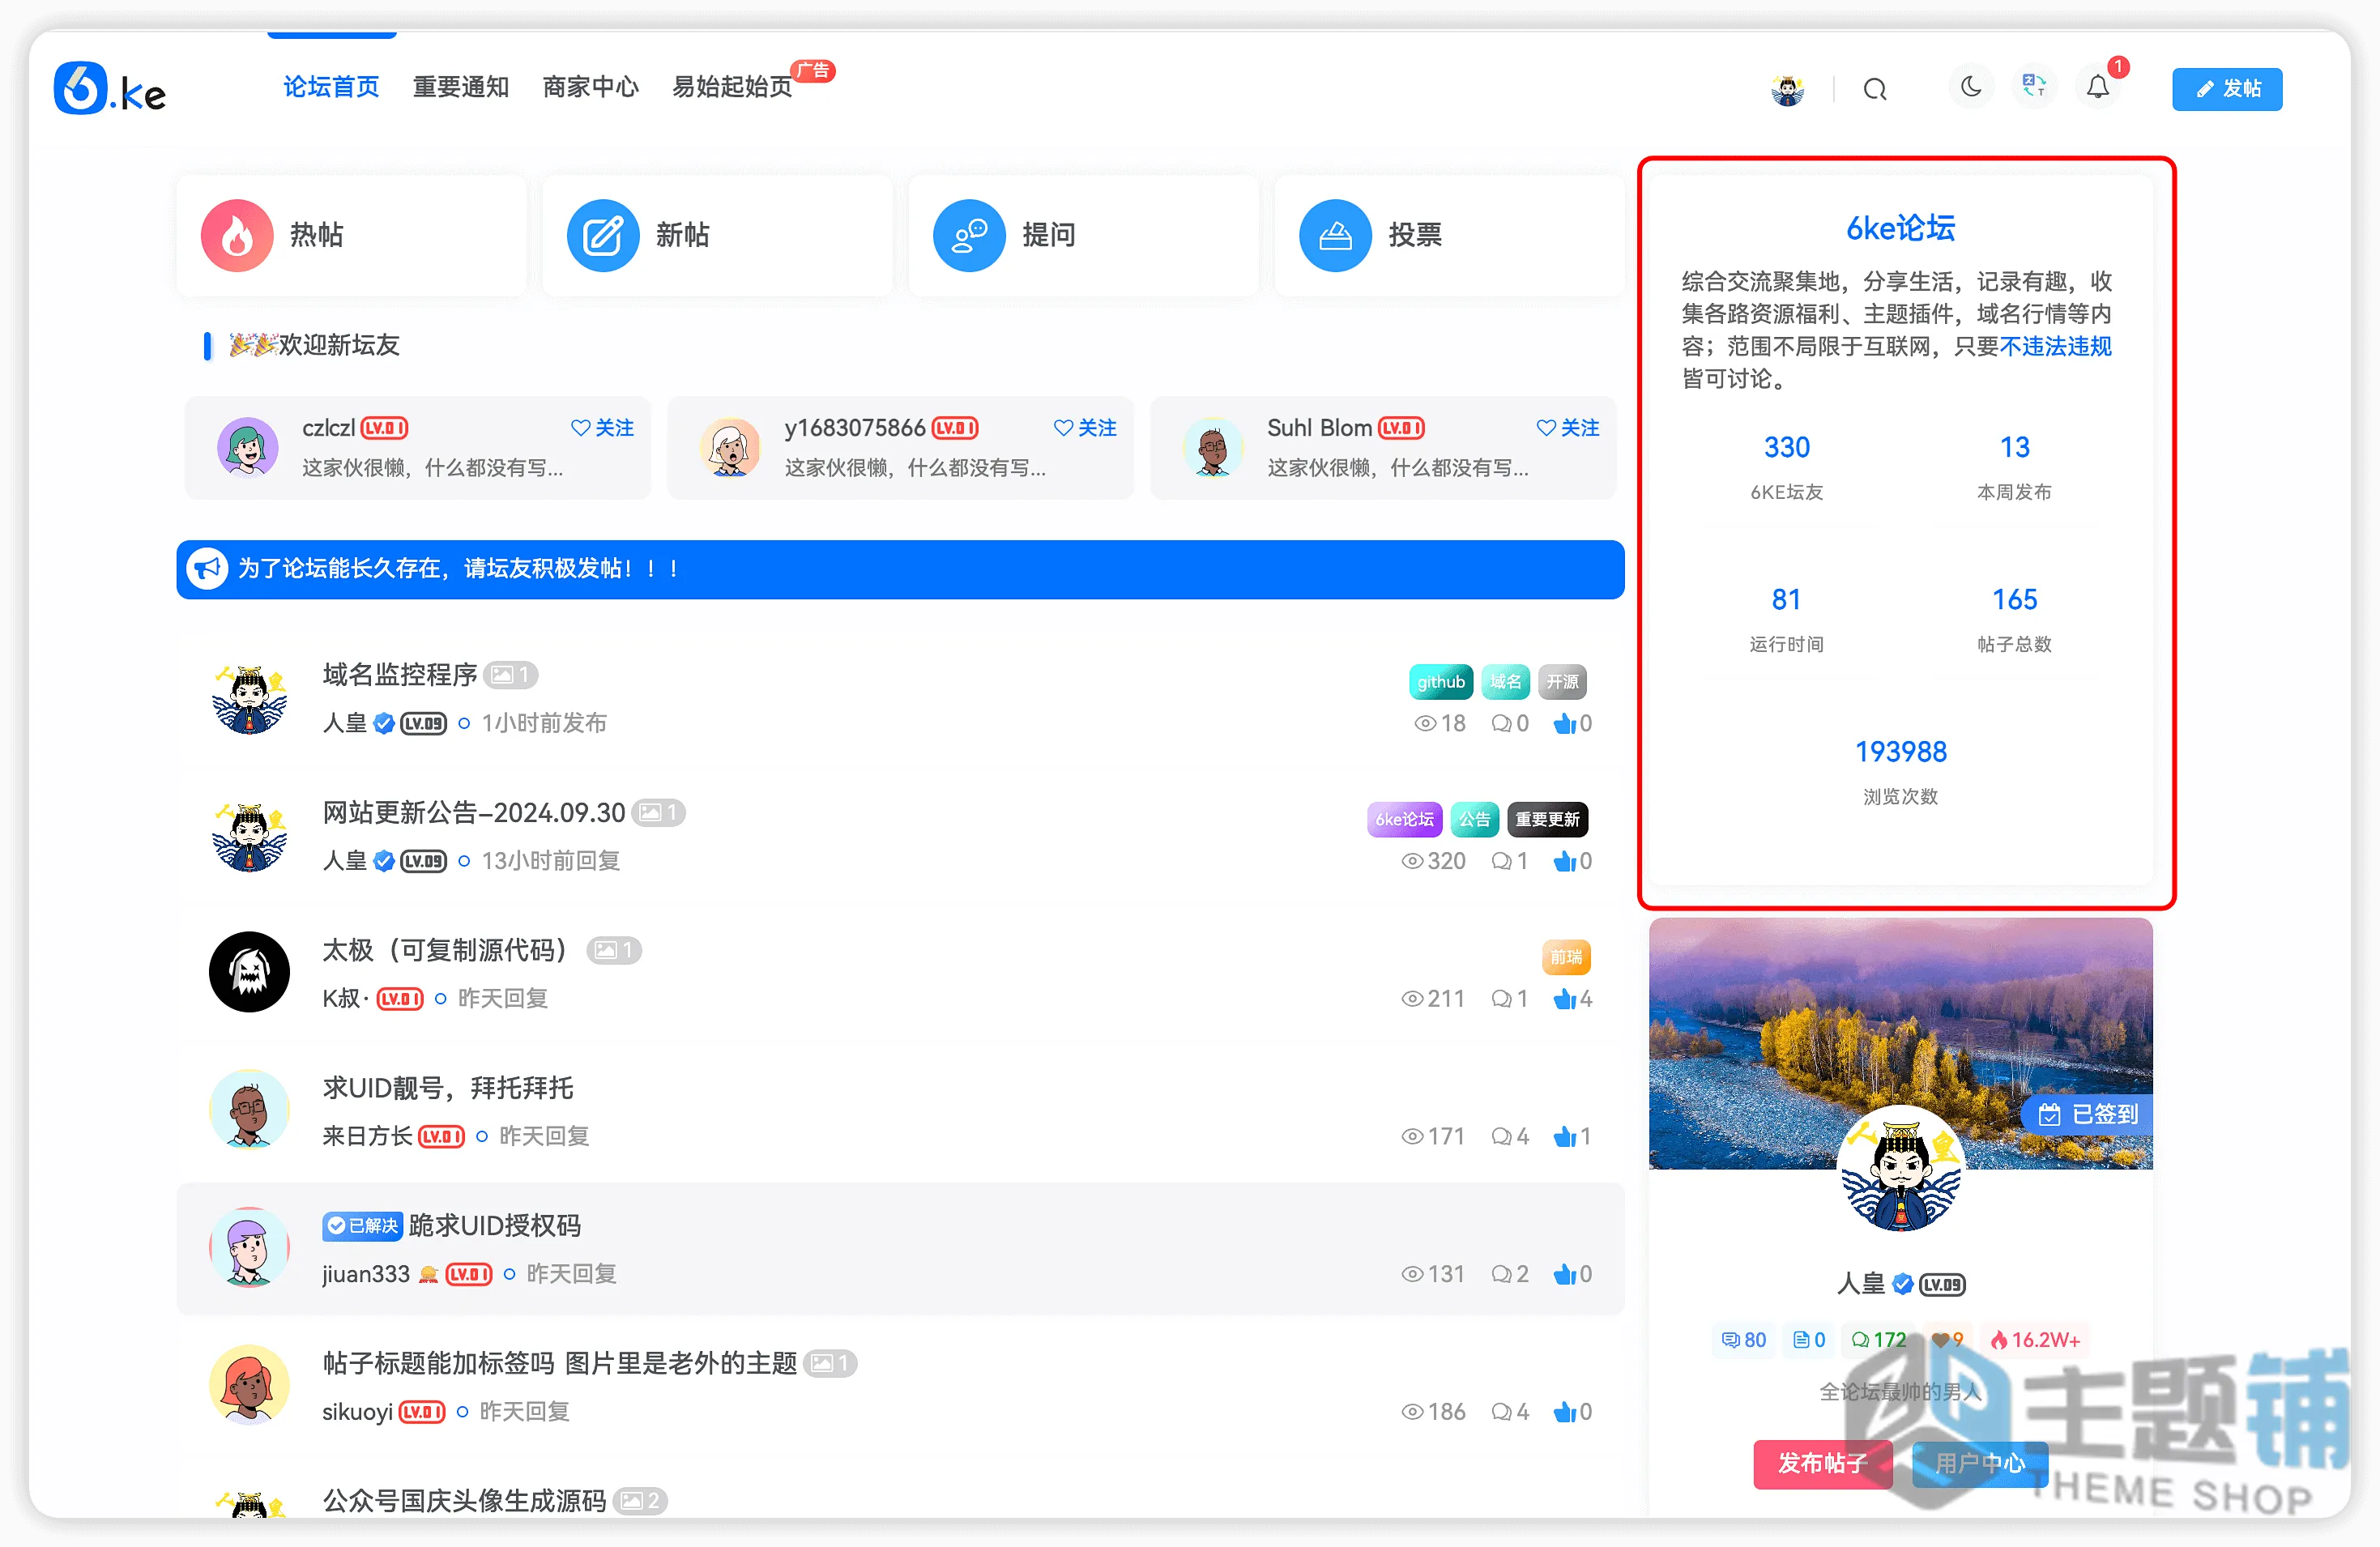The image size is (2380, 1547).
Task: Open 人皇 profile avatar in sidebar
Action: [x=1901, y=1169]
